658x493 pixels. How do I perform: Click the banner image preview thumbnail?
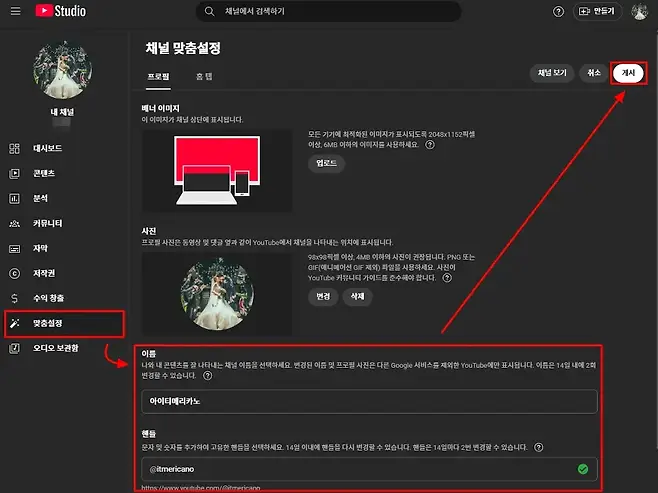(217, 171)
